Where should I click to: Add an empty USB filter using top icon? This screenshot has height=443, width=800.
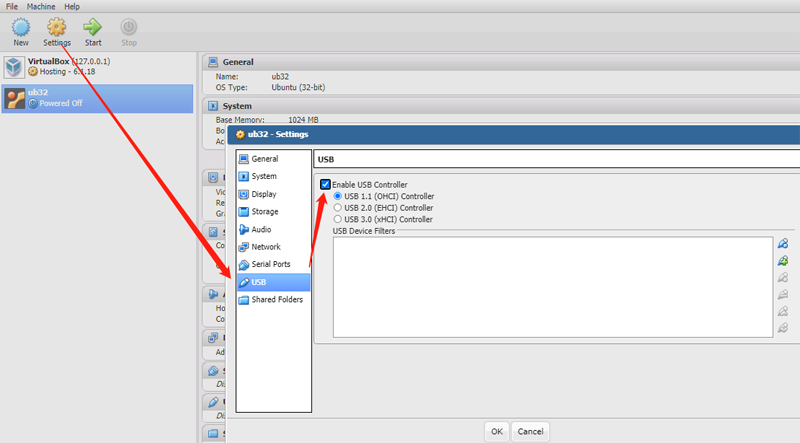(783, 243)
